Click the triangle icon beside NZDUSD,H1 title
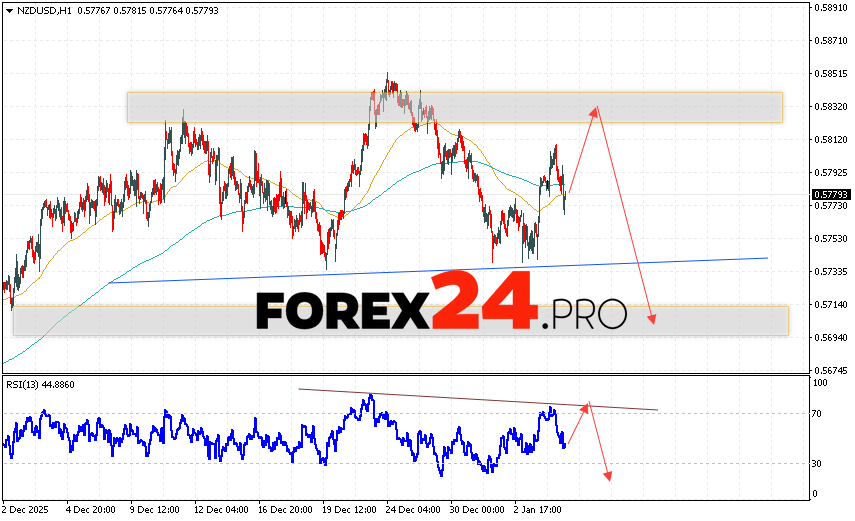Image resolution: width=855 pixels, height=521 pixels. pyautogui.click(x=8, y=9)
